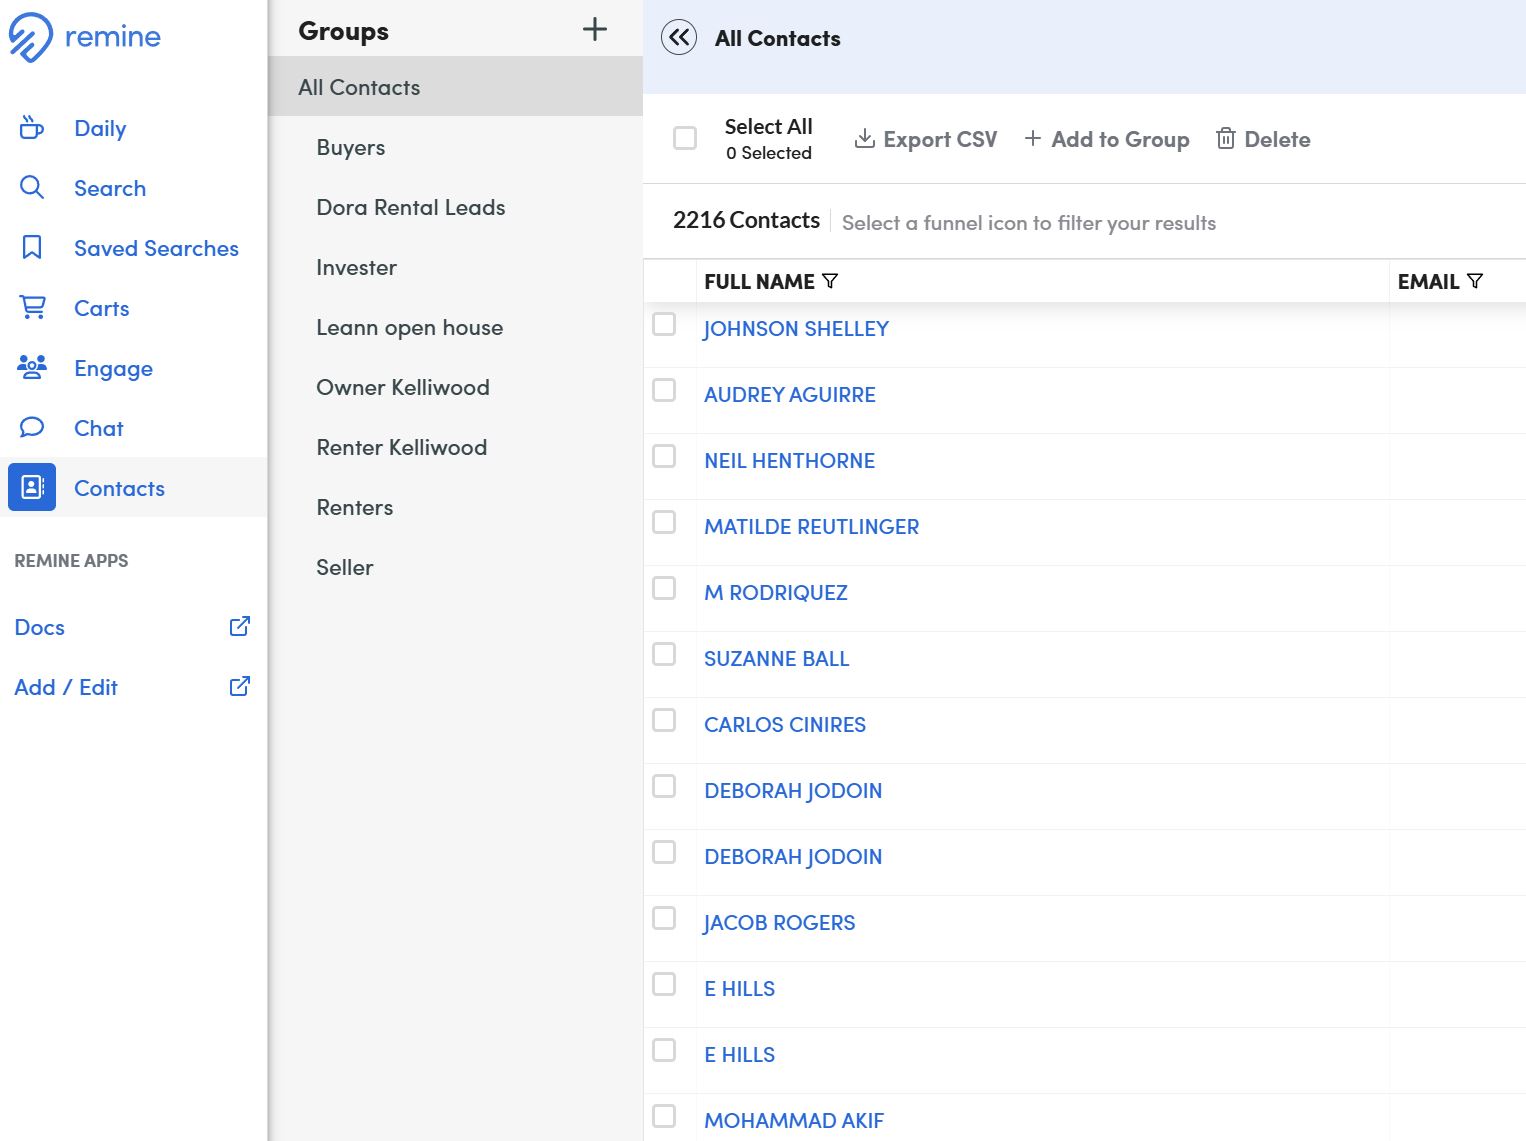The width and height of the screenshot is (1526, 1141).
Task: Open contact Matilde Reutlinger
Action: [x=811, y=527]
